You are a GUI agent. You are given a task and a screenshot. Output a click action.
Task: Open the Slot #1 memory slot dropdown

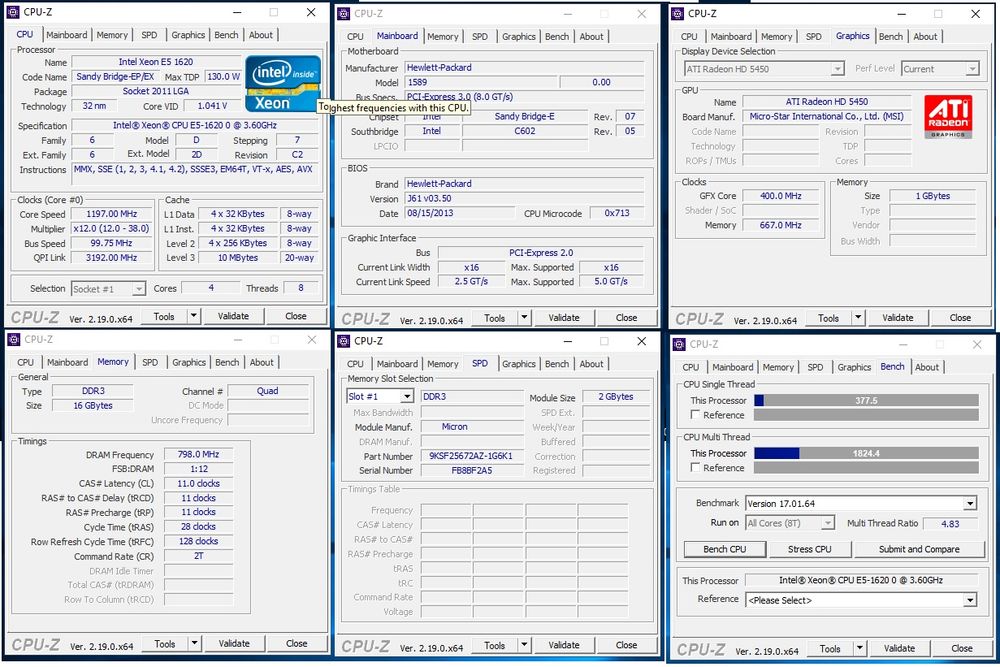407,396
